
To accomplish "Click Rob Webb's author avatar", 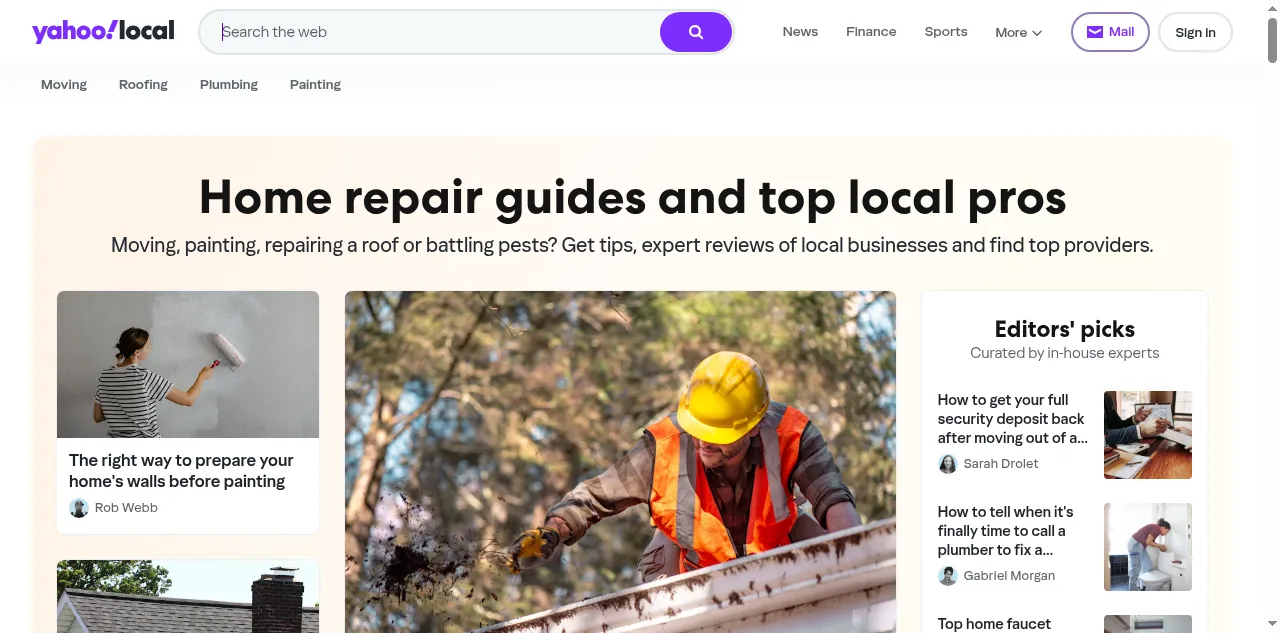I will point(79,508).
